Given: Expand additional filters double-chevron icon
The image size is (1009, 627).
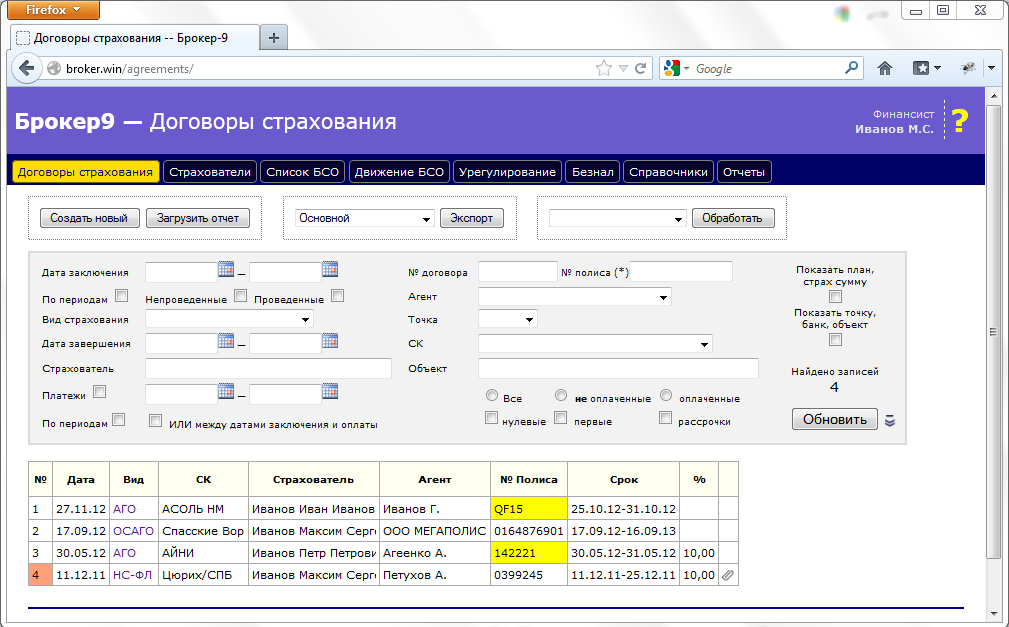Looking at the screenshot, I should click(x=890, y=420).
